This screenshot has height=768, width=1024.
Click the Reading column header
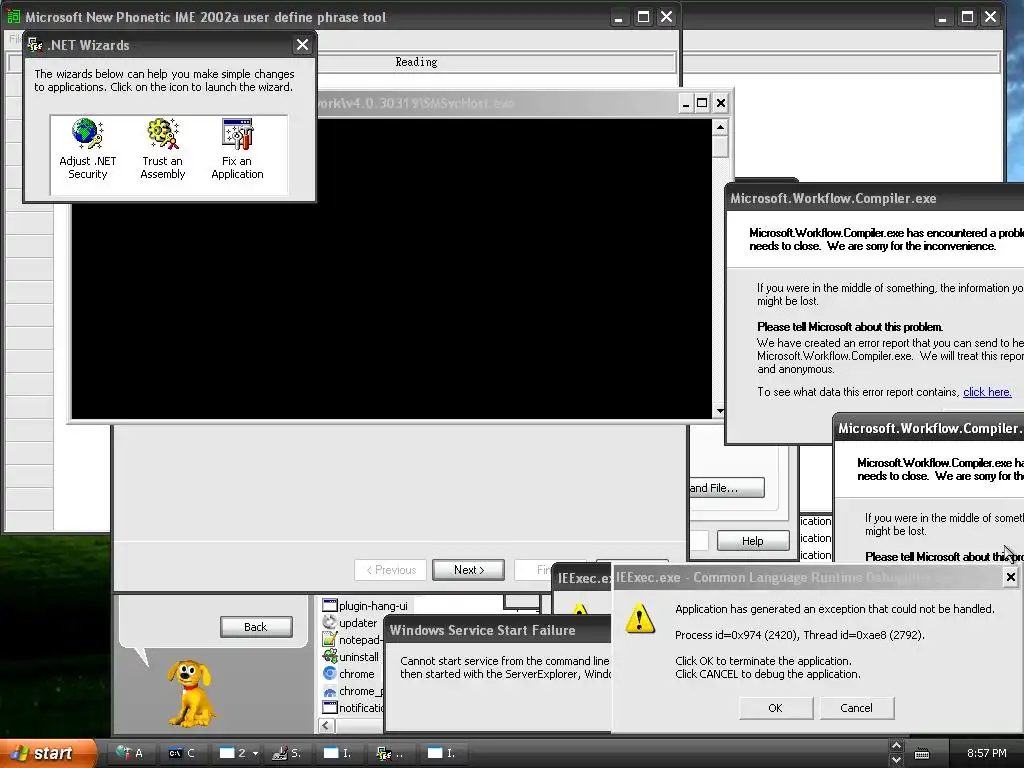click(x=416, y=62)
